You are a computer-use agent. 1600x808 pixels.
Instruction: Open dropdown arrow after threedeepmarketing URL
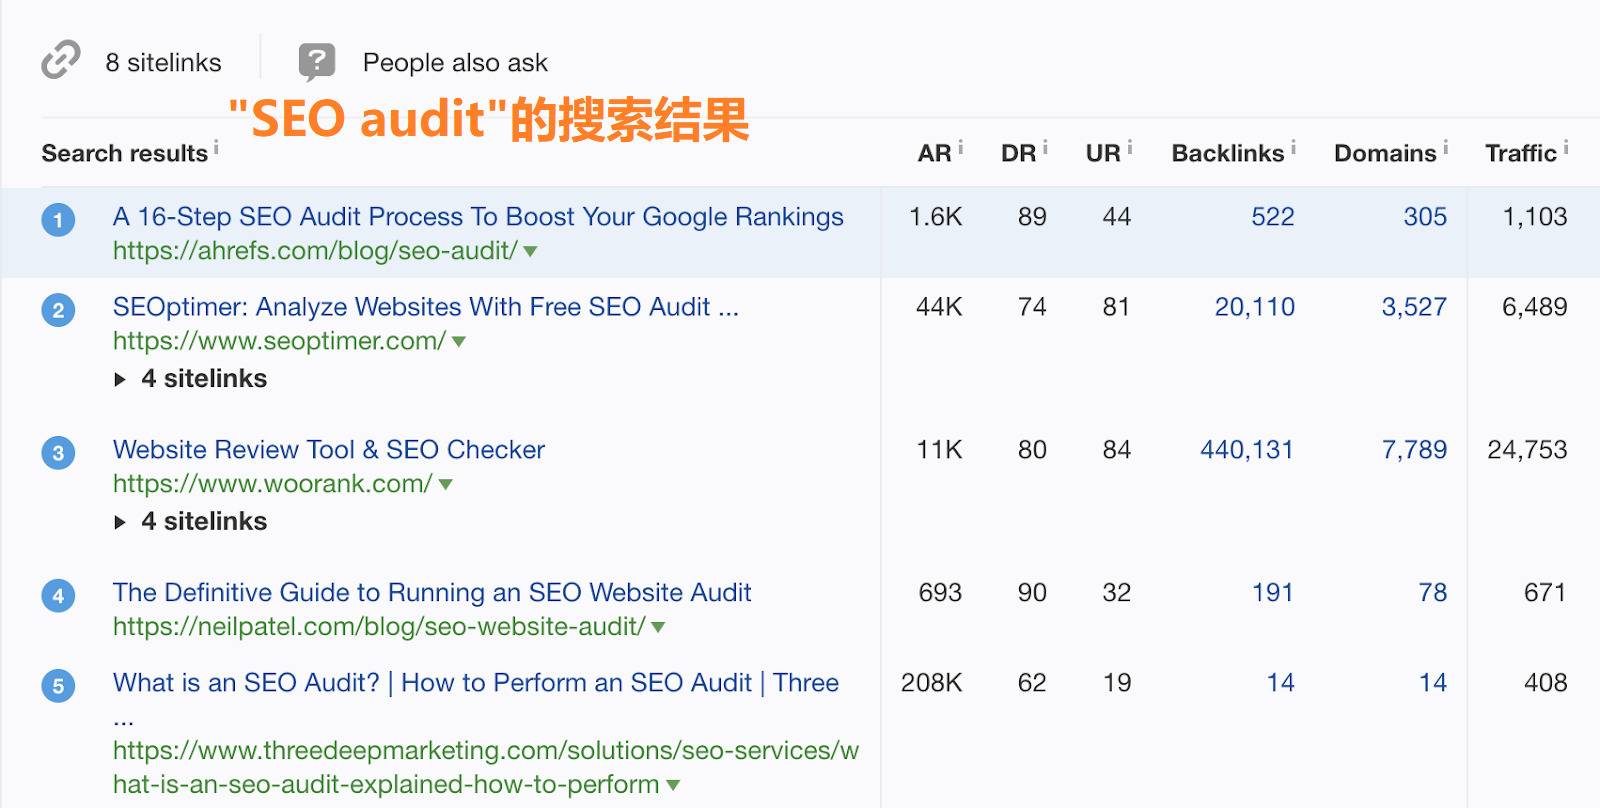(x=673, y=786)
